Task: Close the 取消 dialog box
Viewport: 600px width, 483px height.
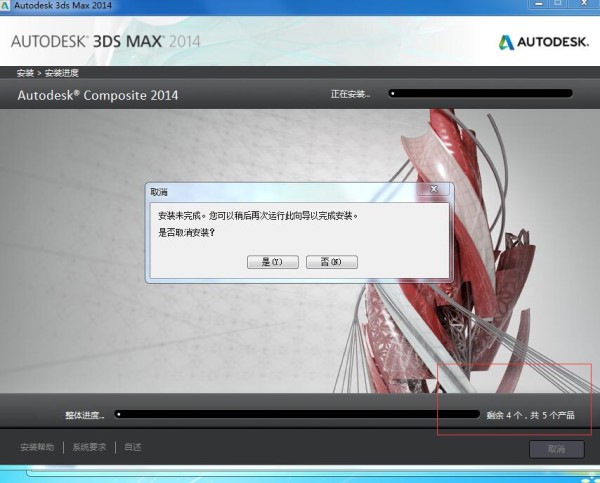Action: coord(433,189)
